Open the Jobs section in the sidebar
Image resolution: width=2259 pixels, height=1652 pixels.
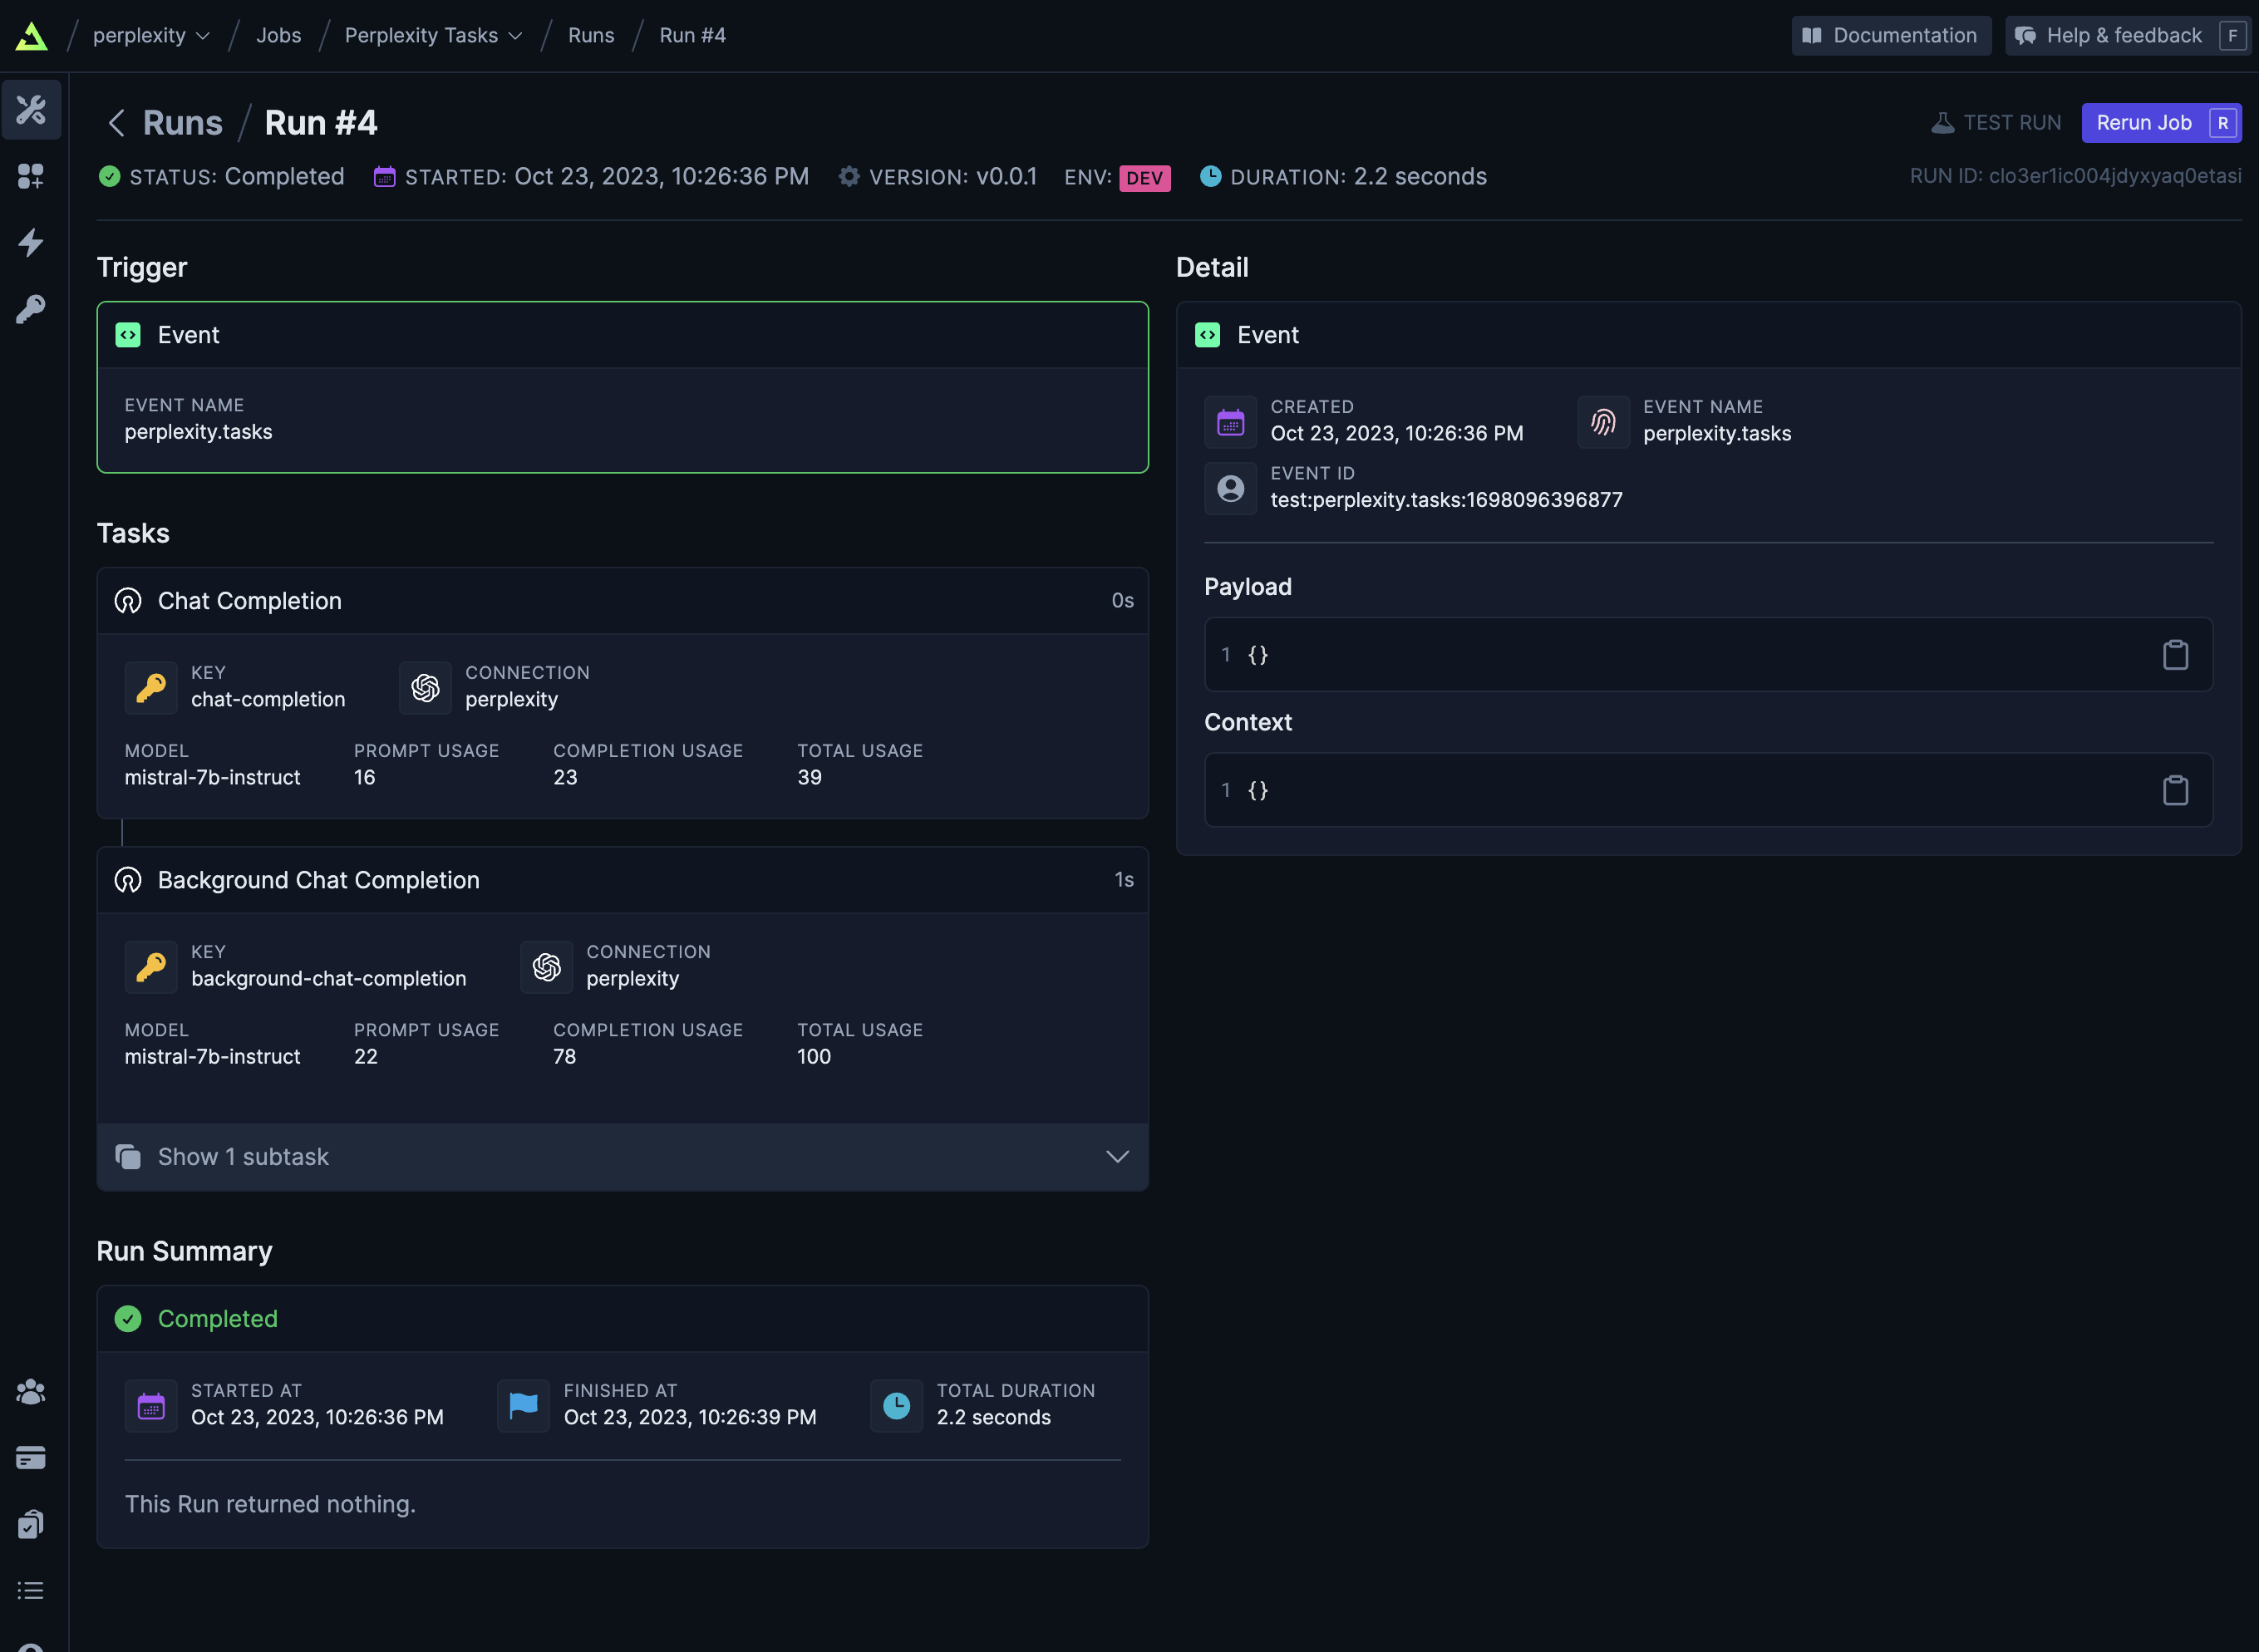click(x=31, y=109)
